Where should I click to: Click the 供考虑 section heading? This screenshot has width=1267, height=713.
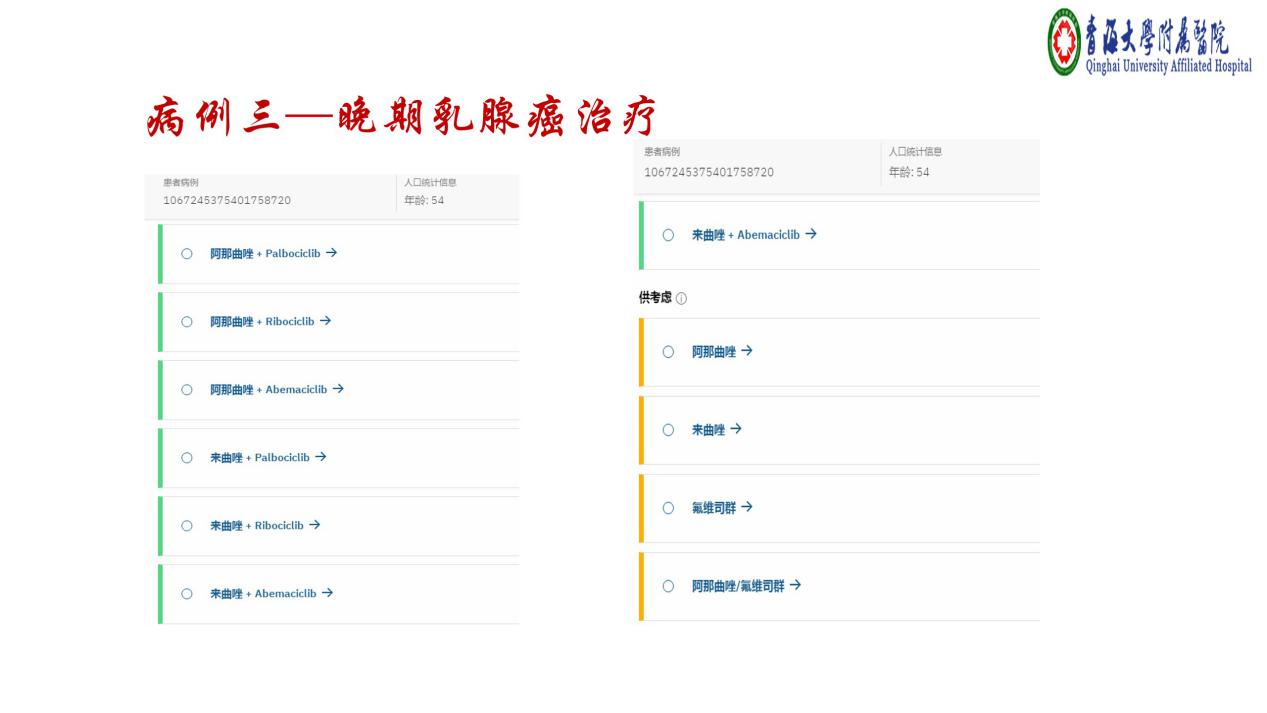(x=655, y=298)
